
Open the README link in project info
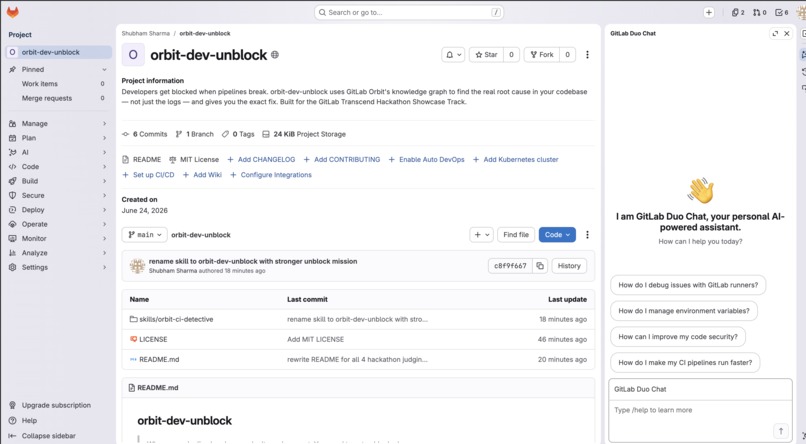click(142, 160)
